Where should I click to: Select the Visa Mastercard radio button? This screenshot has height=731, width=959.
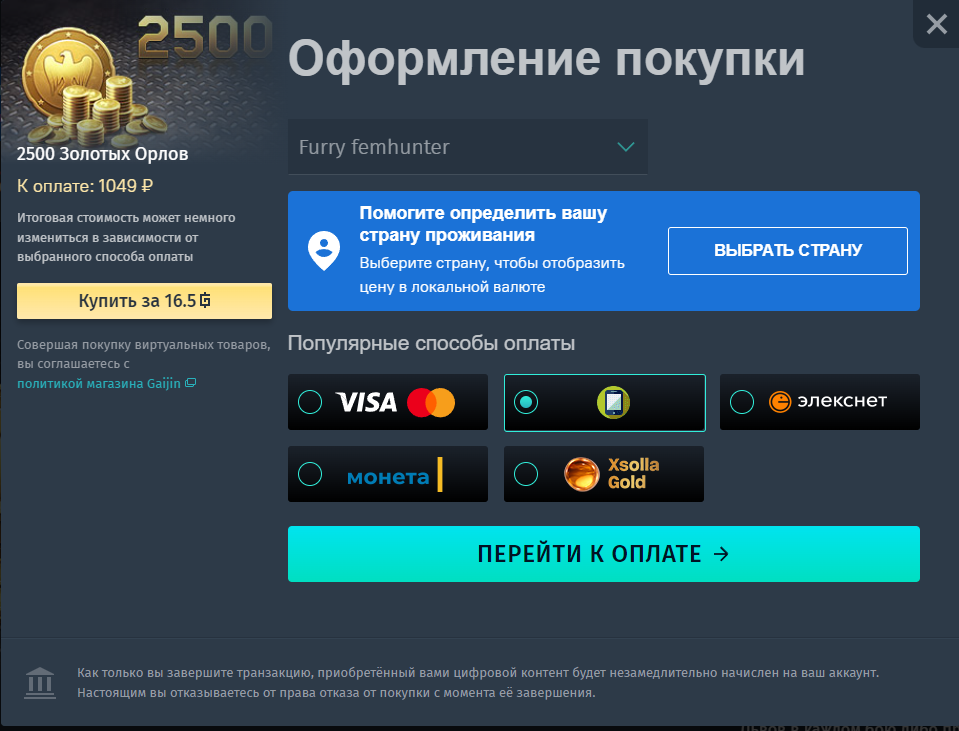point(310,402)
